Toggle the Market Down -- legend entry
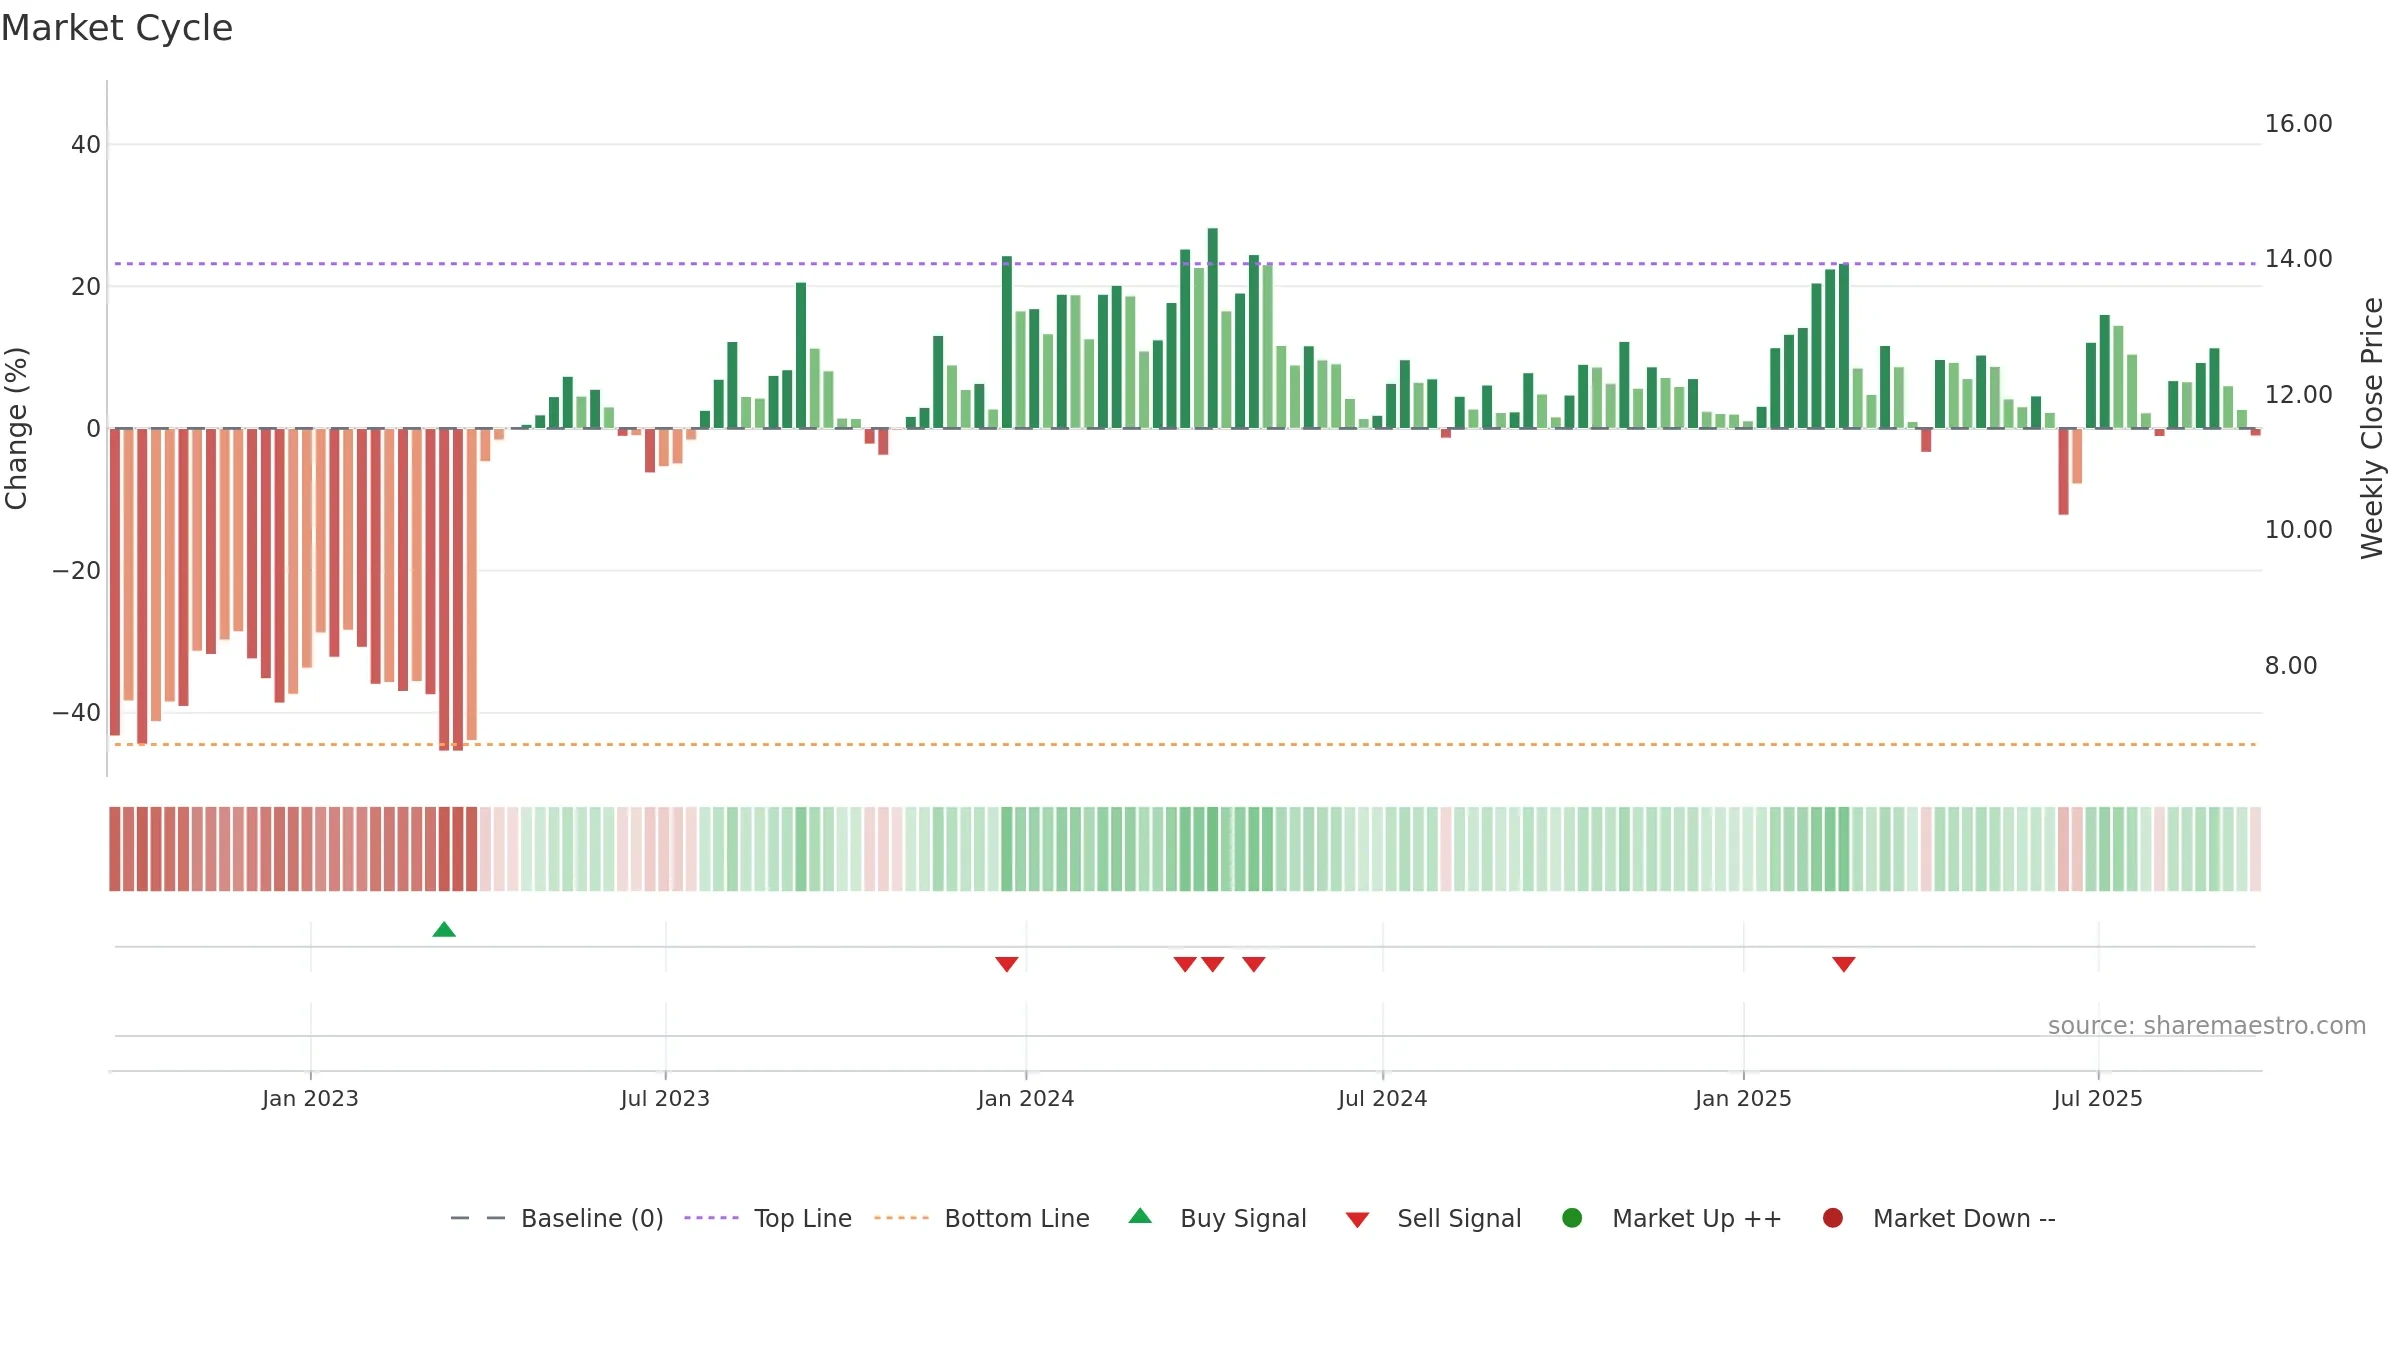This screenshot has width=2400, height=1350. 1938,1218
